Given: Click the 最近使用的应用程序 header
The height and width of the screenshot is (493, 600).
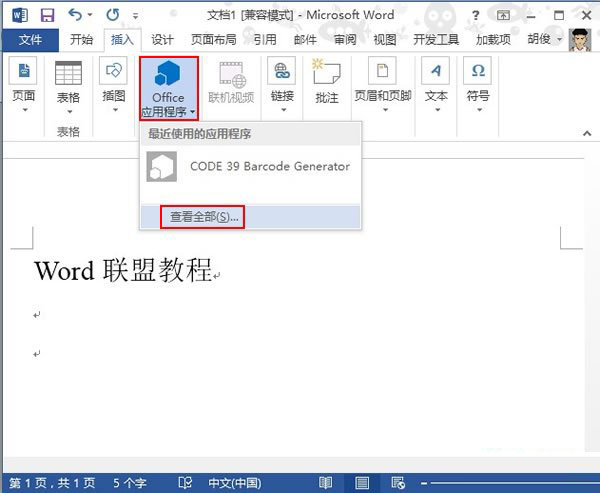Looking at the screenshot, I should coord(251,134).
